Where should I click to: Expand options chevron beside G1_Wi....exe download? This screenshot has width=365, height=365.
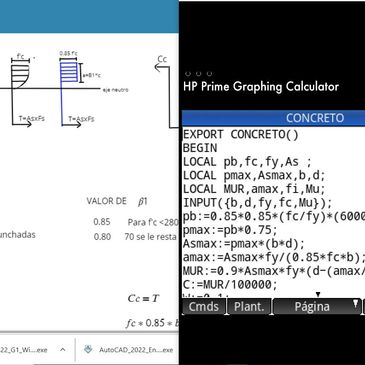pos(63,350)
